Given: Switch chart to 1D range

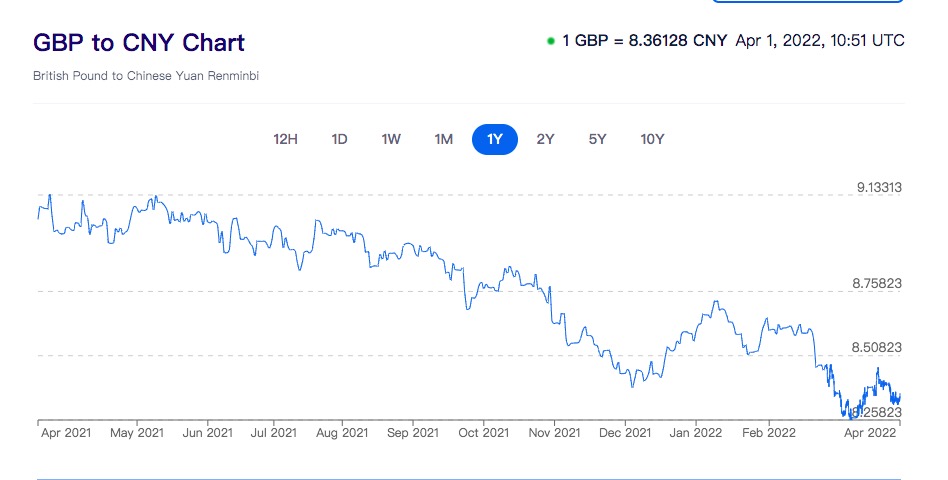Looking at the screenshot, I should click(x=339, y=139).
